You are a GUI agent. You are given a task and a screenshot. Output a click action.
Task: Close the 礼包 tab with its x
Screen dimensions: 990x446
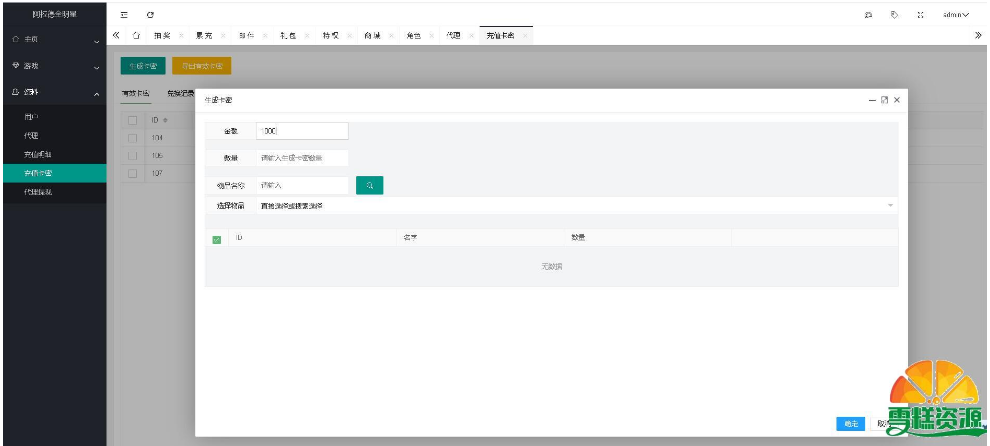click(307, 36)
